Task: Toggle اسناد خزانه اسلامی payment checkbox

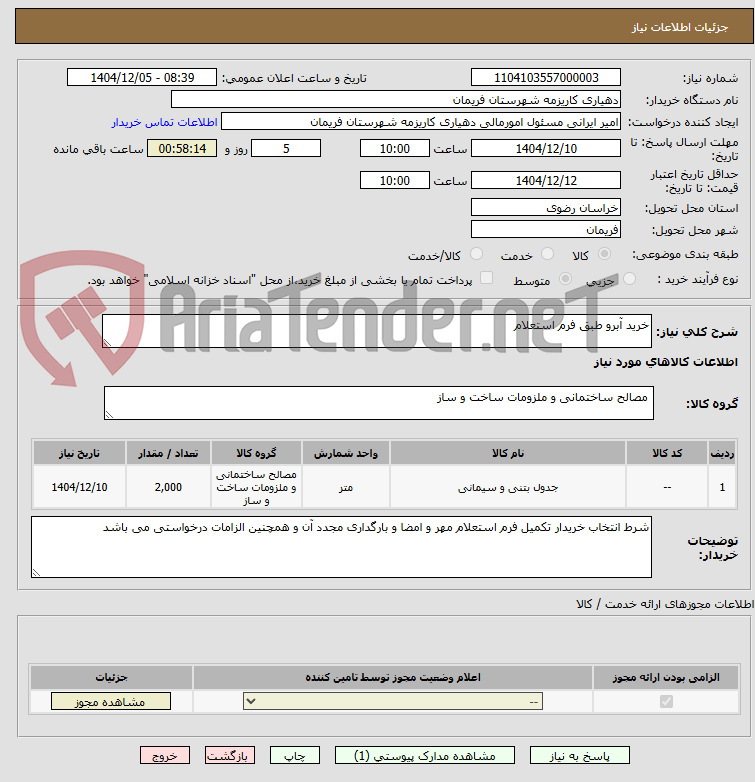Action: point(486,278)
